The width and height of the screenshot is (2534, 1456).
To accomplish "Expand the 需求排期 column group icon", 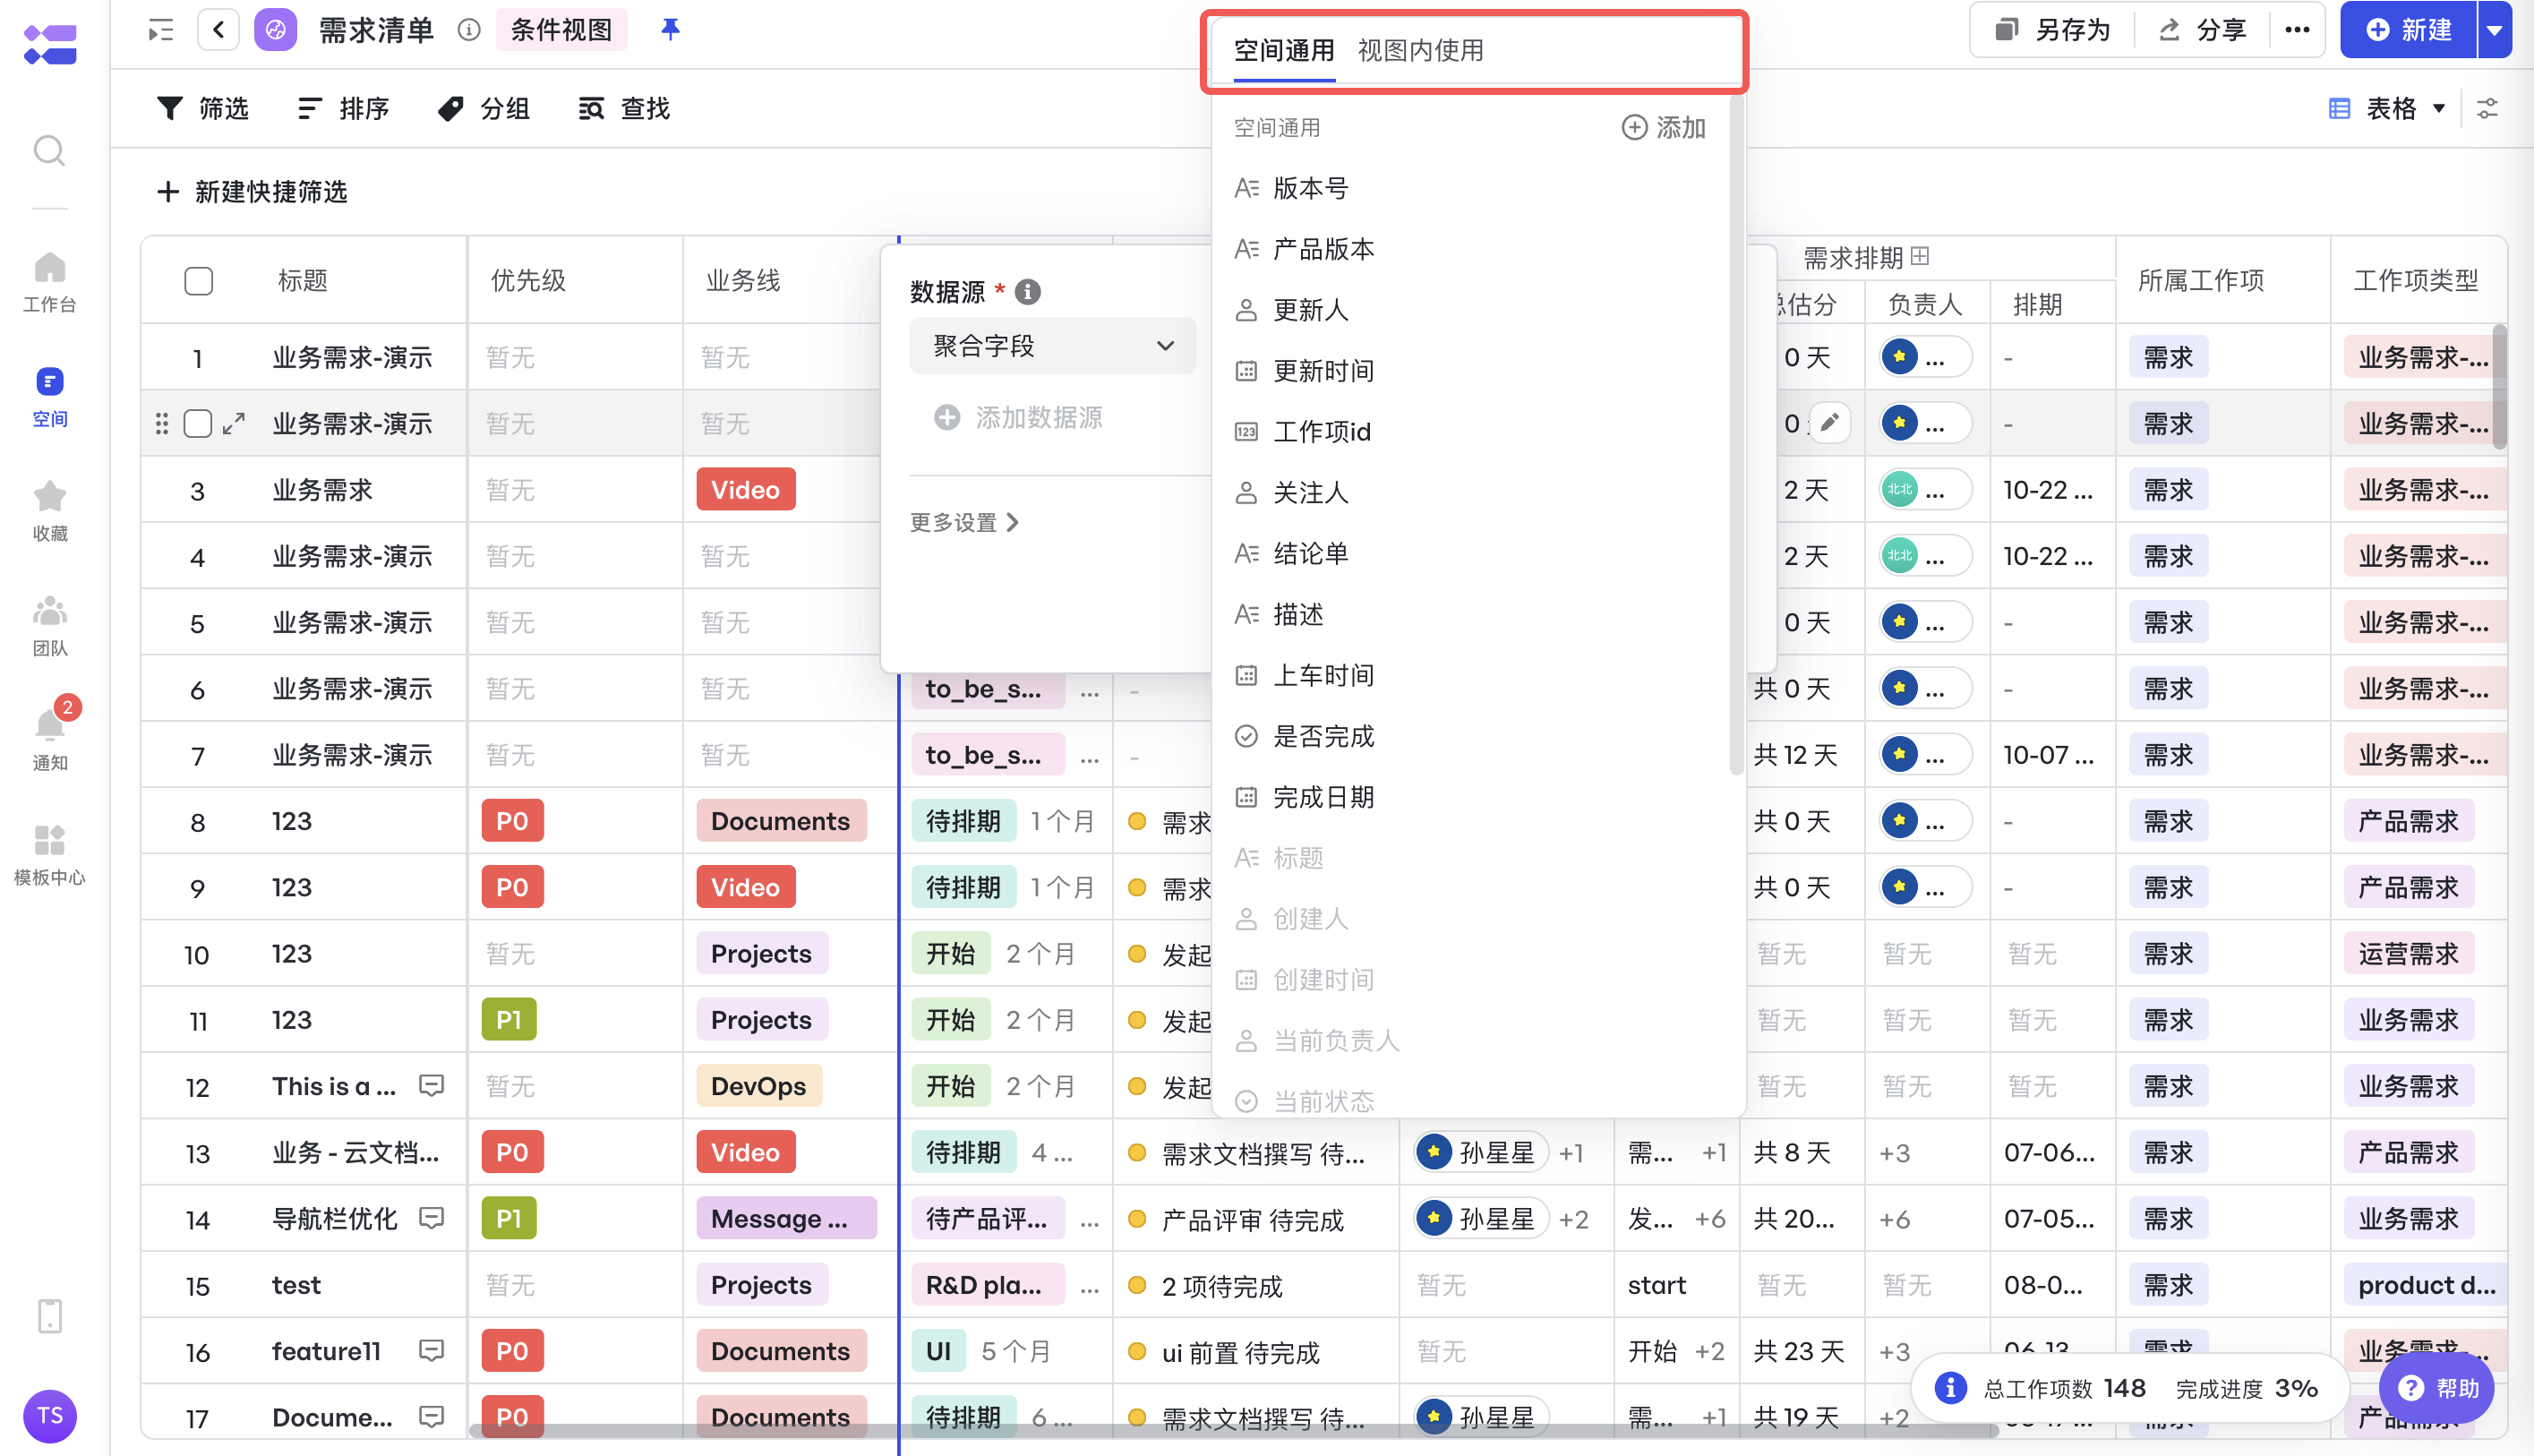I will click(x=1919, y=257).
